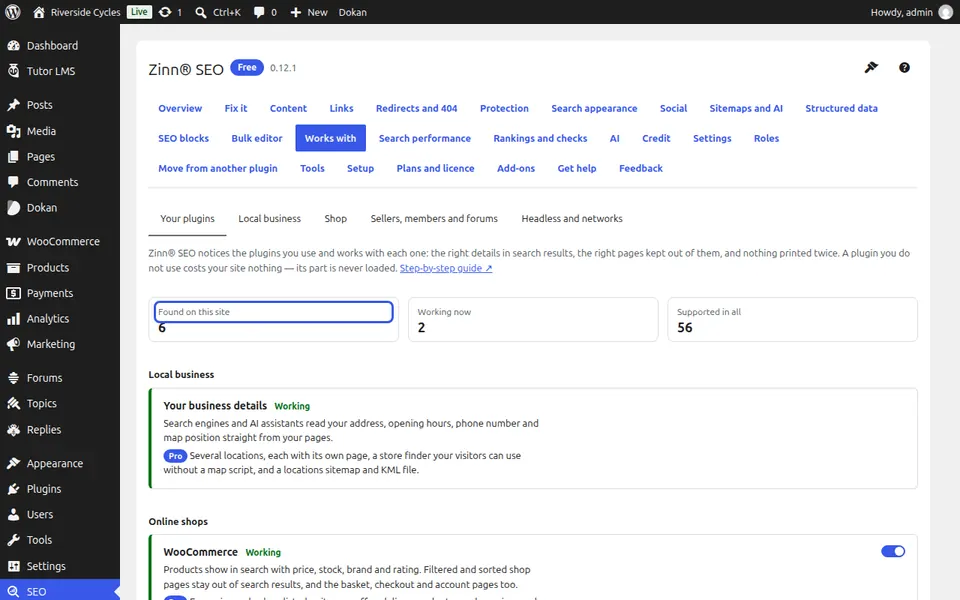
Task: Open the SEO sidebar menu item
Action: pyautogui.click(x=60, y=591)
